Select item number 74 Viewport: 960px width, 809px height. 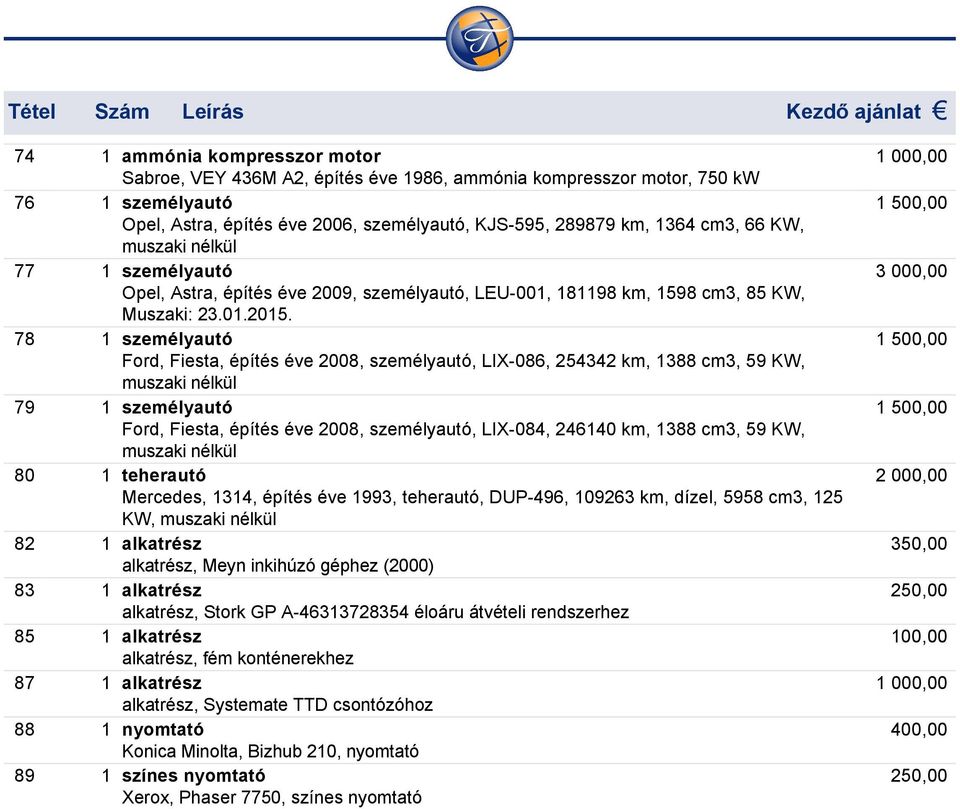click(x=24, y=156)
